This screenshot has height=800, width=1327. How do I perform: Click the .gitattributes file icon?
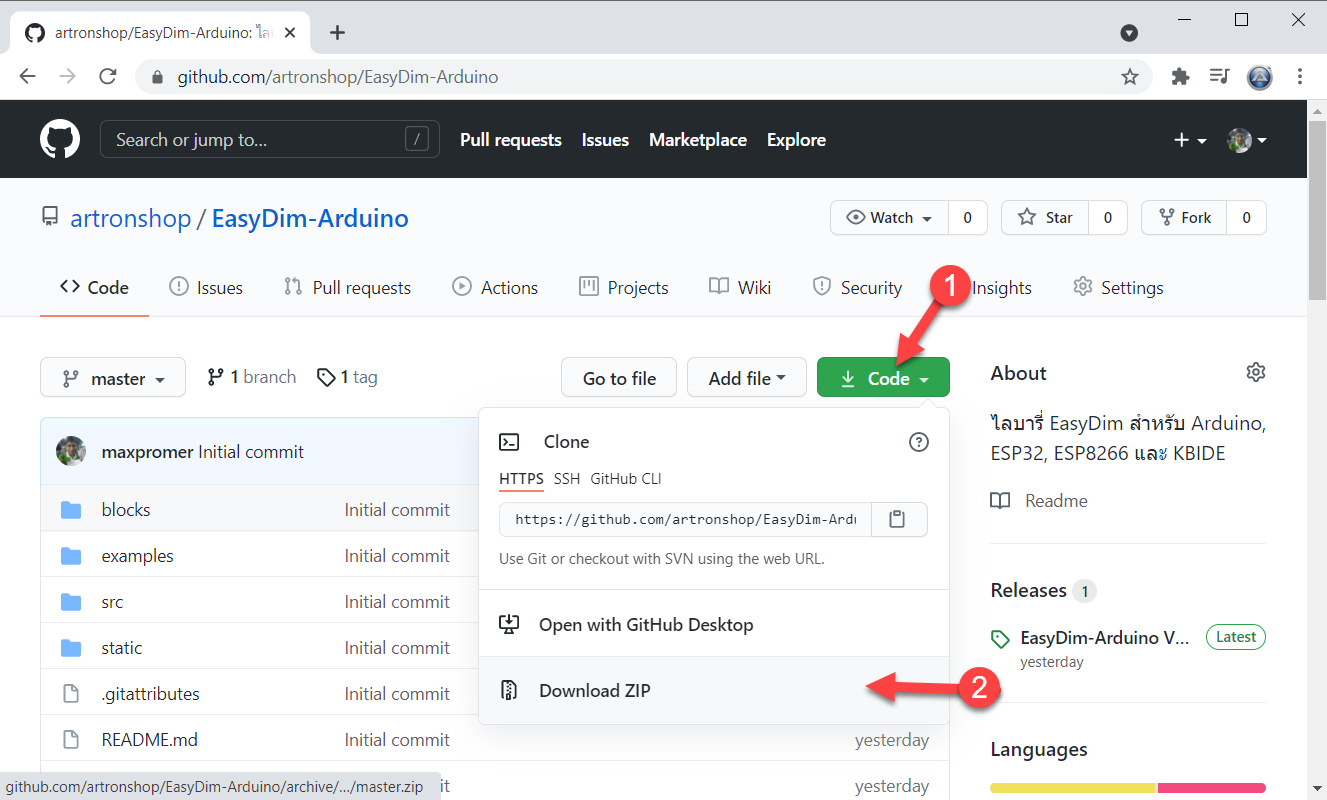[x=71, y=694]
